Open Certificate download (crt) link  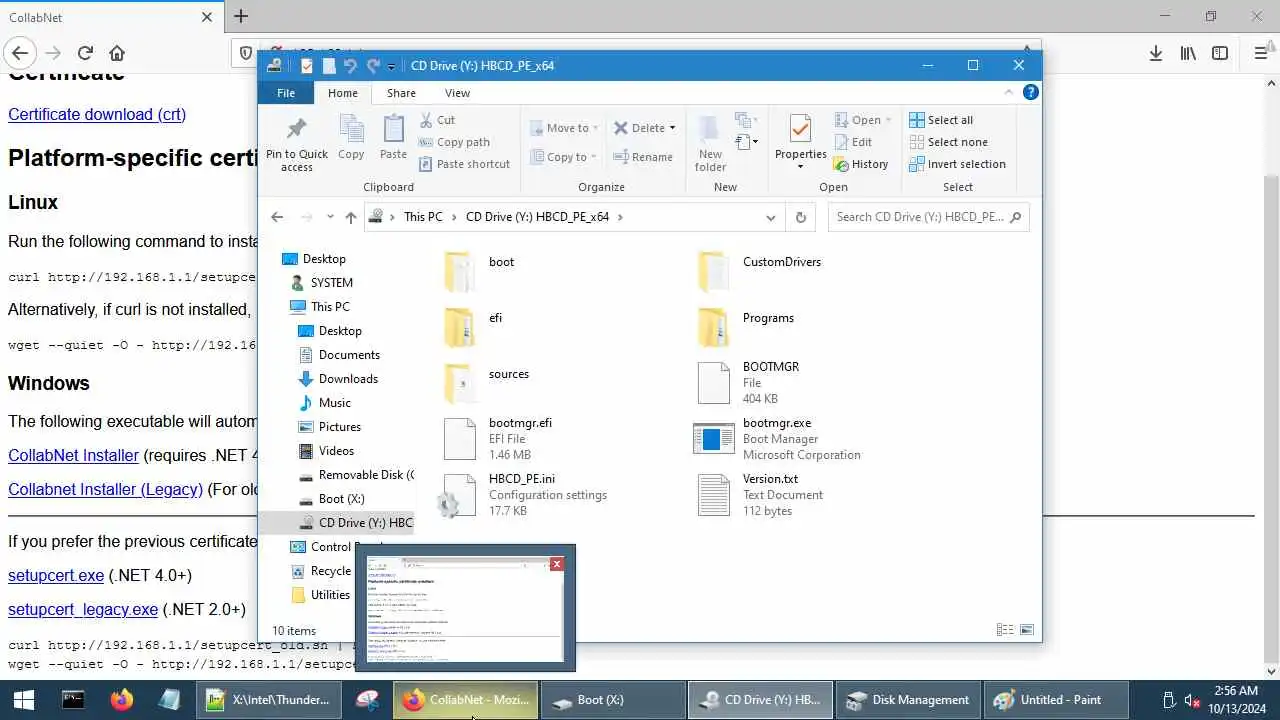(97, 114)
